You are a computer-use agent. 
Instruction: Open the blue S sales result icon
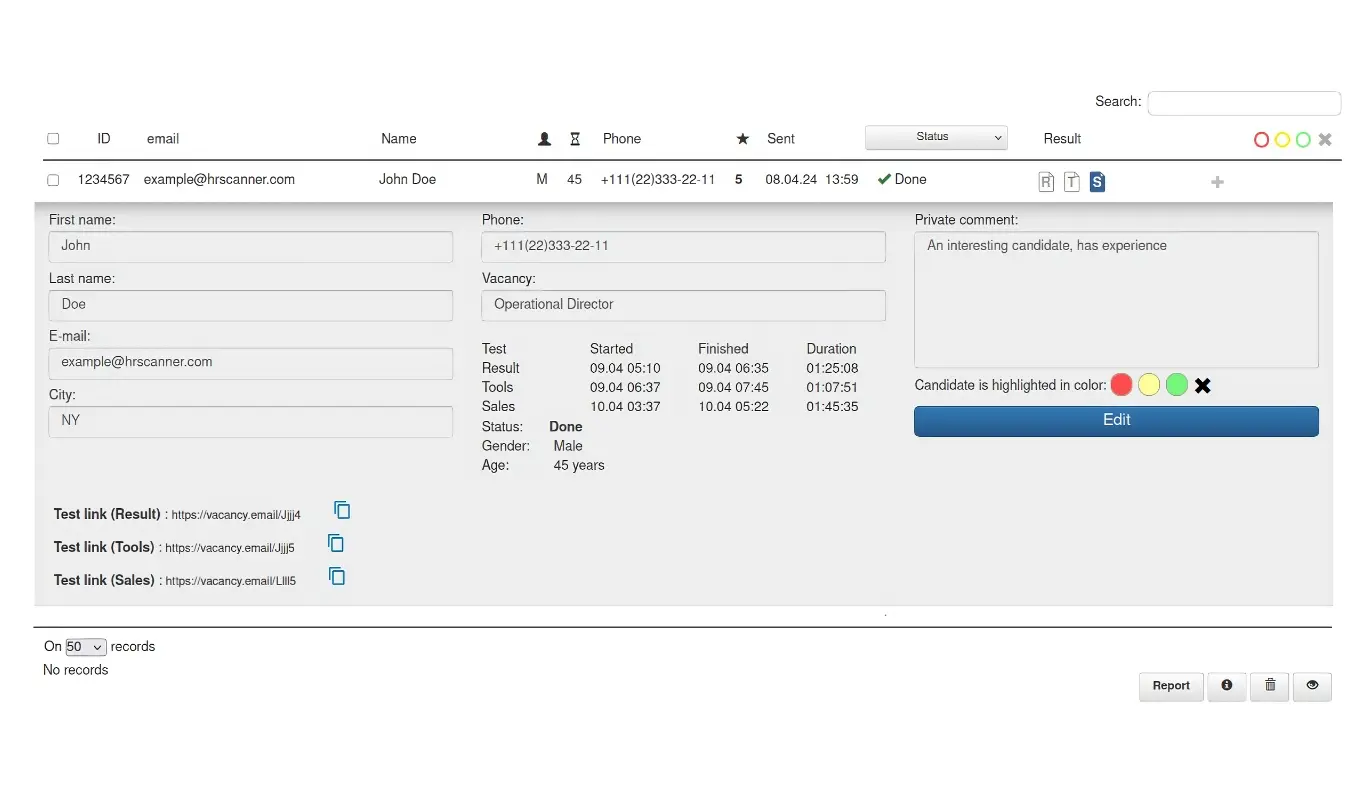pyautogui.click(x=1097, y=181)
